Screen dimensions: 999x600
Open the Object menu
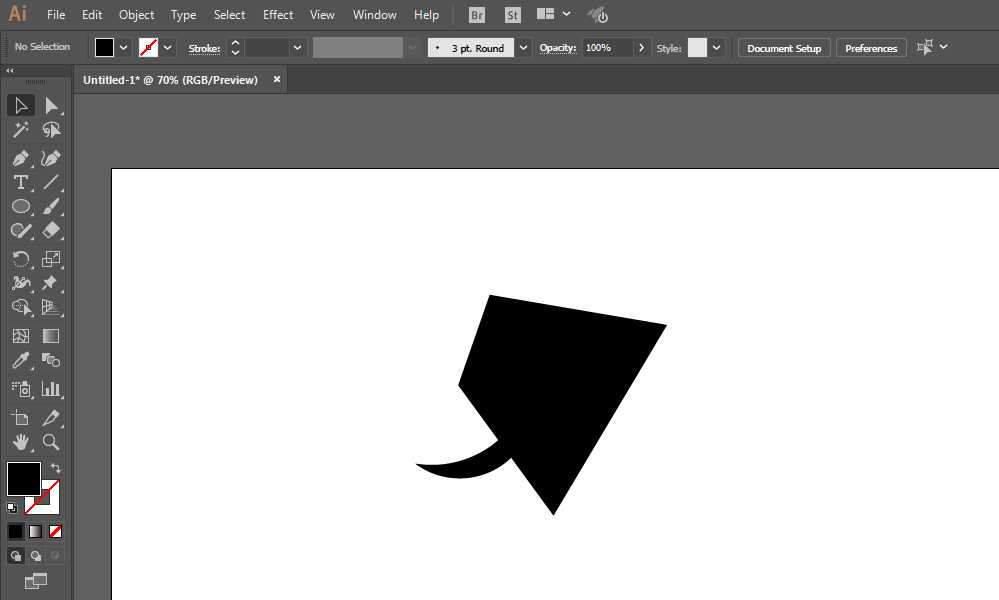tap(136, 15)
